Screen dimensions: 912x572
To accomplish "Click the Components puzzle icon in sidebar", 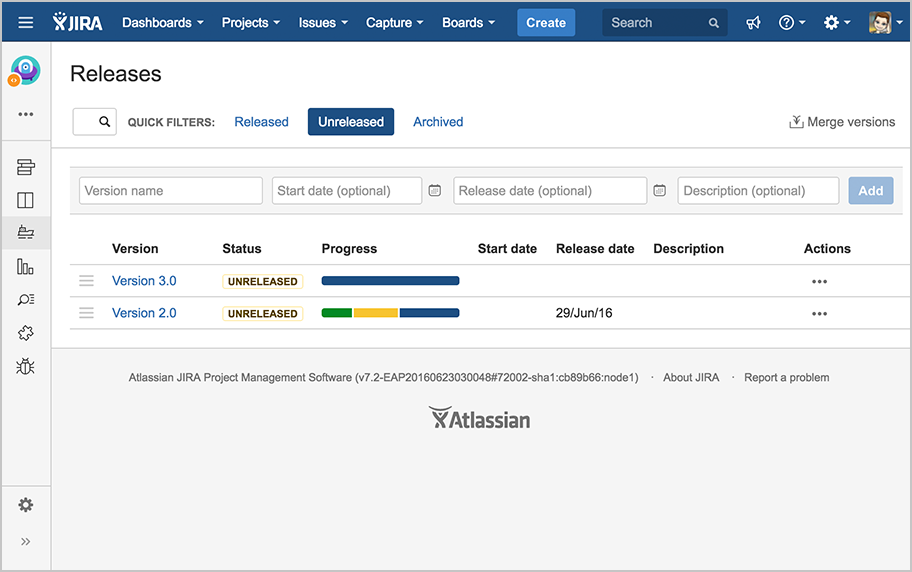I will click(26, 333).
